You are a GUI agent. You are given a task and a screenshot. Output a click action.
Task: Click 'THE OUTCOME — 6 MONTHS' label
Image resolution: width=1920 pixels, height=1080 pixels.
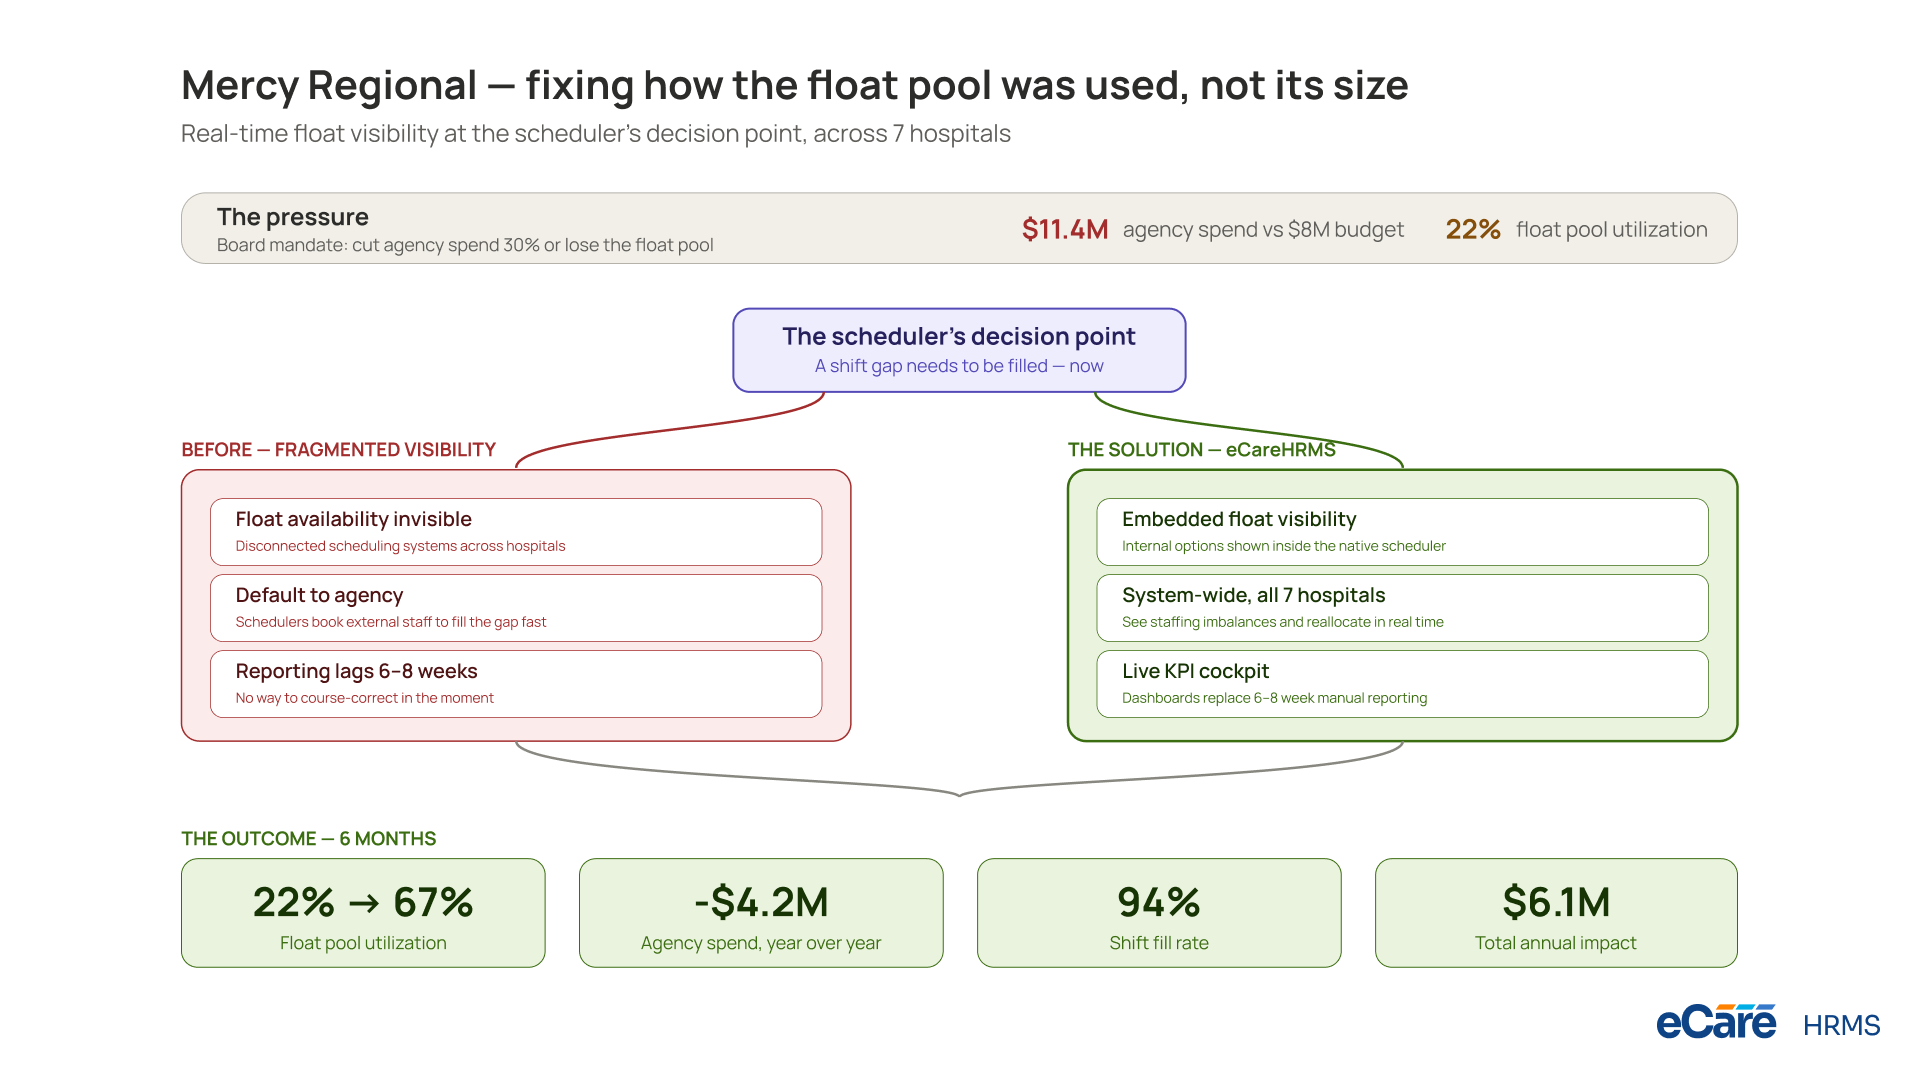[309, 839]
